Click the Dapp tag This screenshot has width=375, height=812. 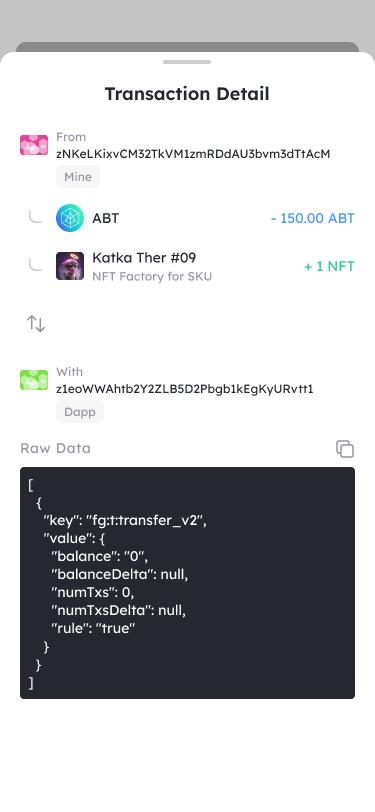point(80,412)
